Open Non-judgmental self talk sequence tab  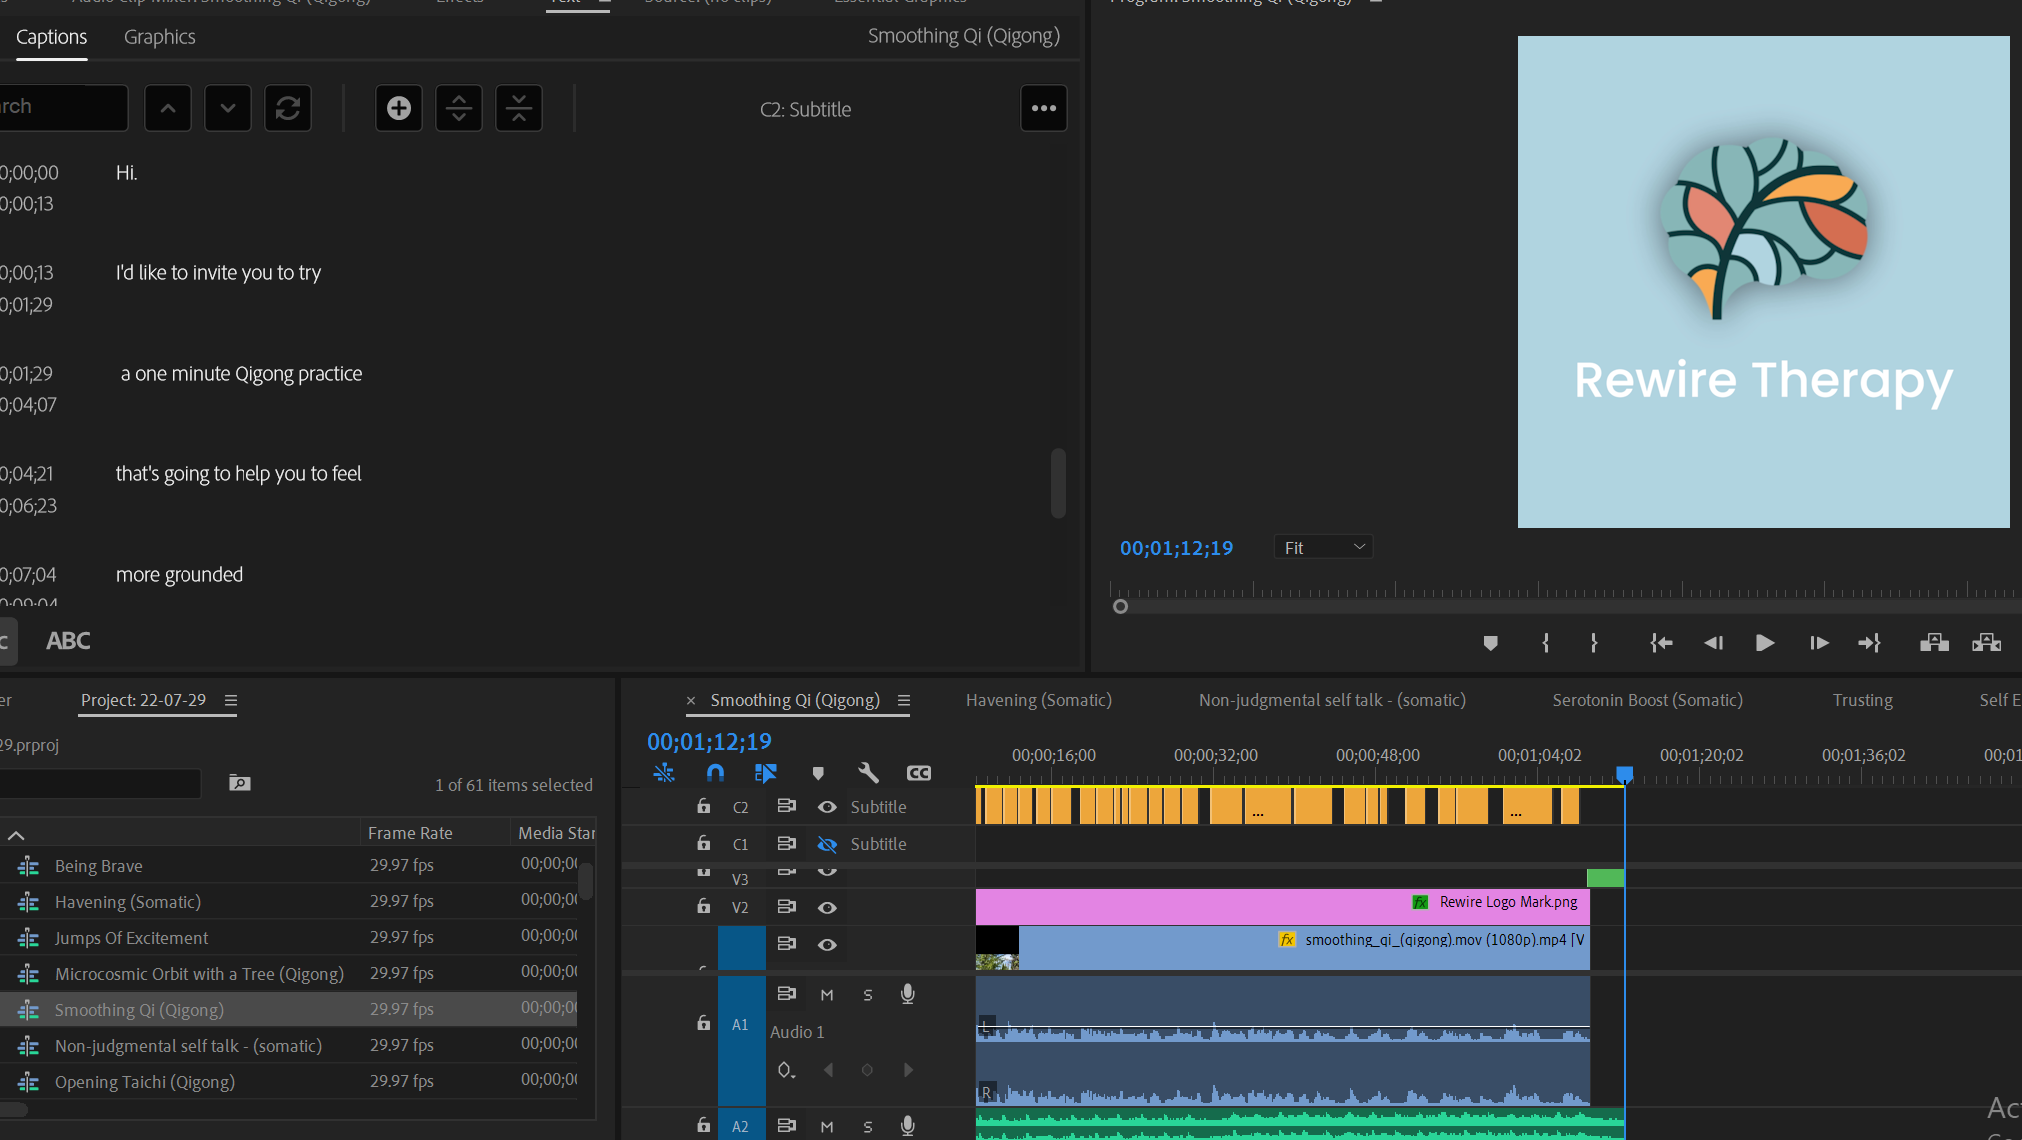click(1332, 700)
